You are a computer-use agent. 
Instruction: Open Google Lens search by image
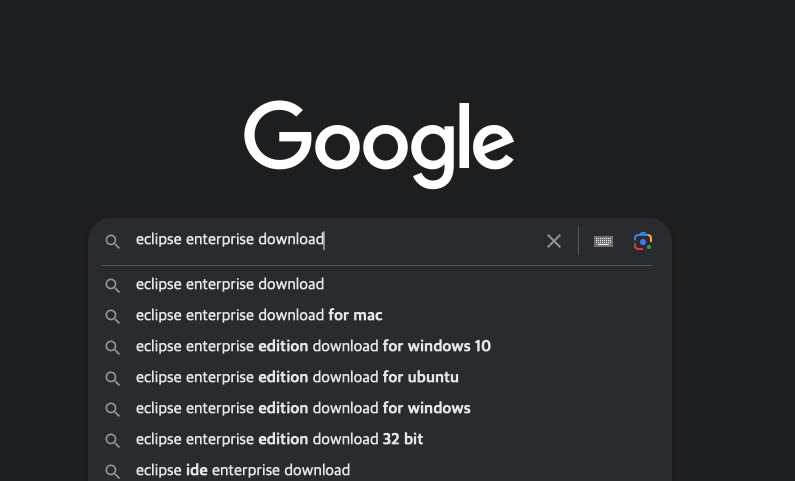[x=643, y=241]
